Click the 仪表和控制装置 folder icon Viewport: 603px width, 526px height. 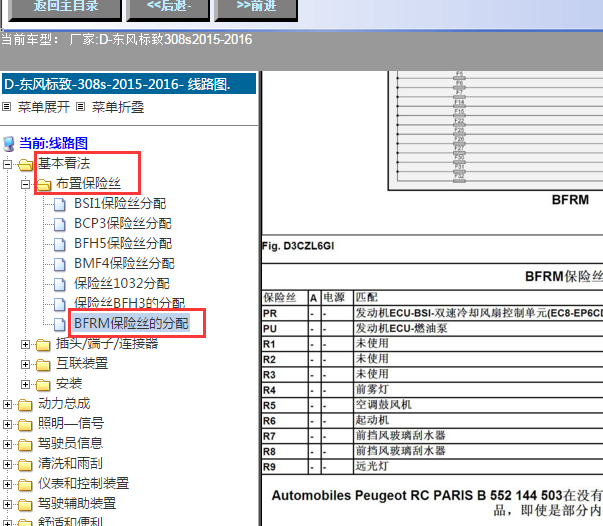25,485
